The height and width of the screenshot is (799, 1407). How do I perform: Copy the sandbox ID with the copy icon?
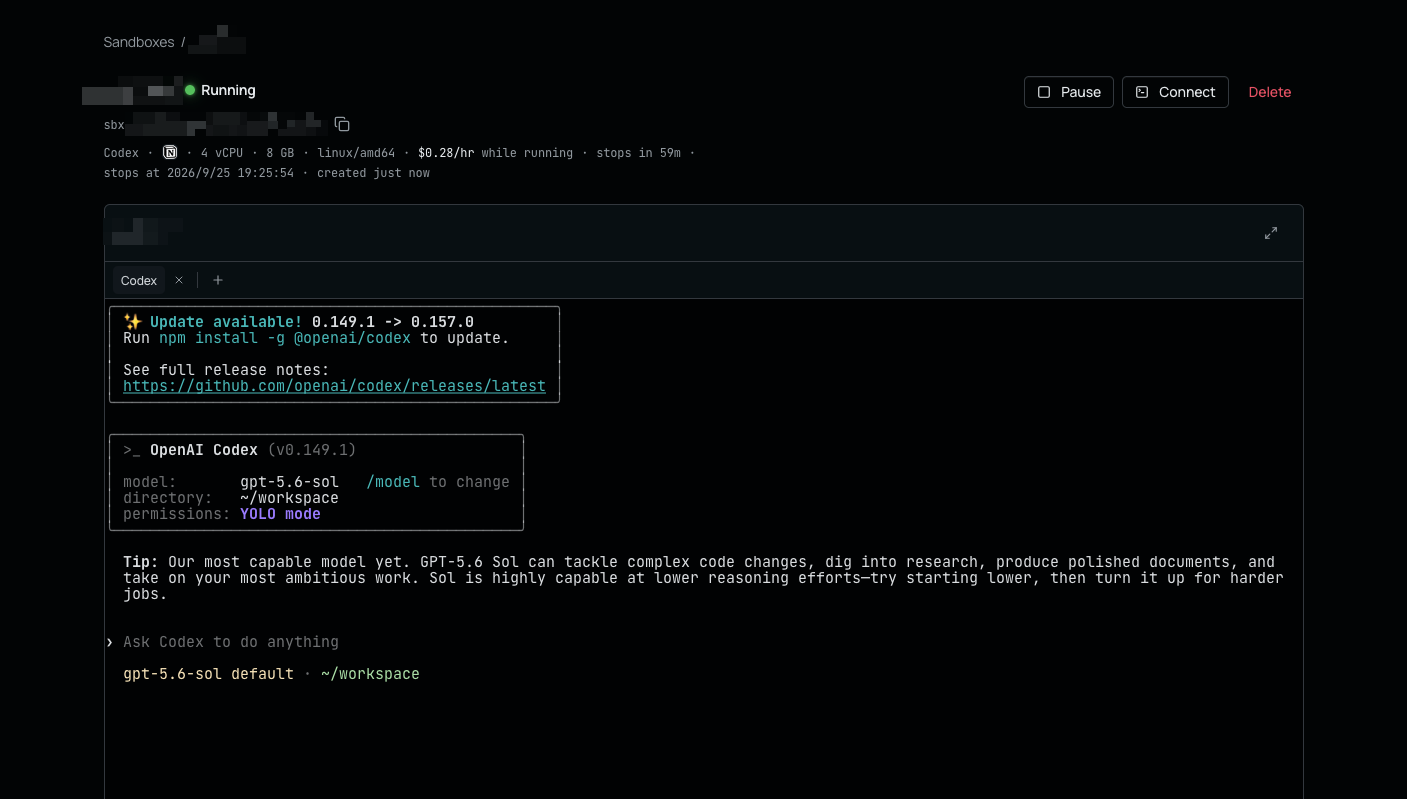tap(342, 125)
